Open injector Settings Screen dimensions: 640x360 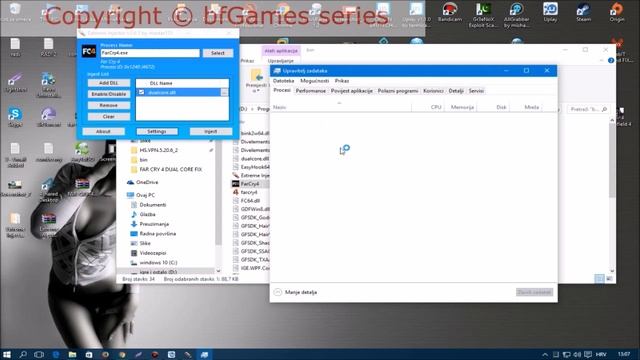(x=157, y=131)
